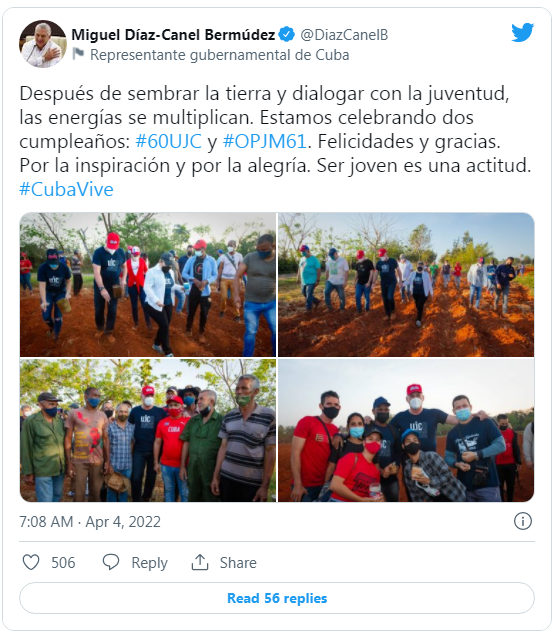The height and width of the screenshot is (641, 557).
Task: Click the speech bubble reply icon
Action: point(111,563)
